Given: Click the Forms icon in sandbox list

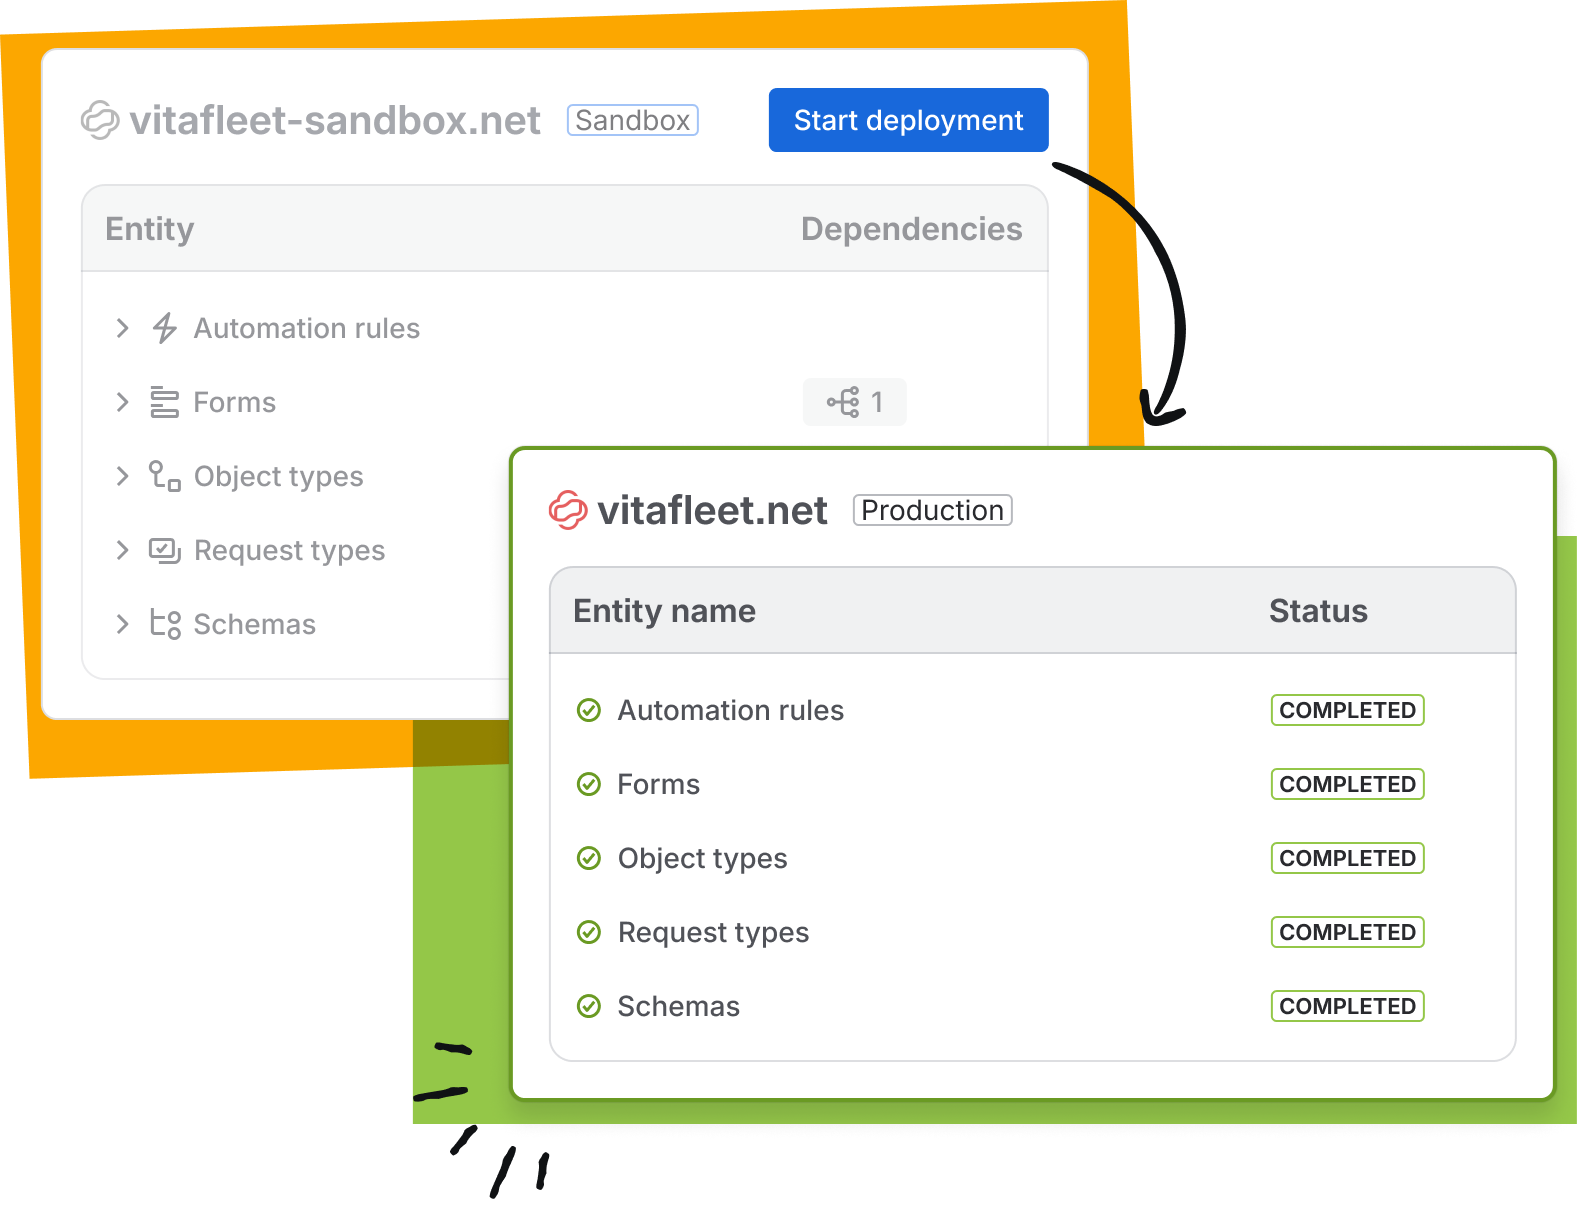Looking at the screenshot, I should pyautogui.click(x=165, y=402).
